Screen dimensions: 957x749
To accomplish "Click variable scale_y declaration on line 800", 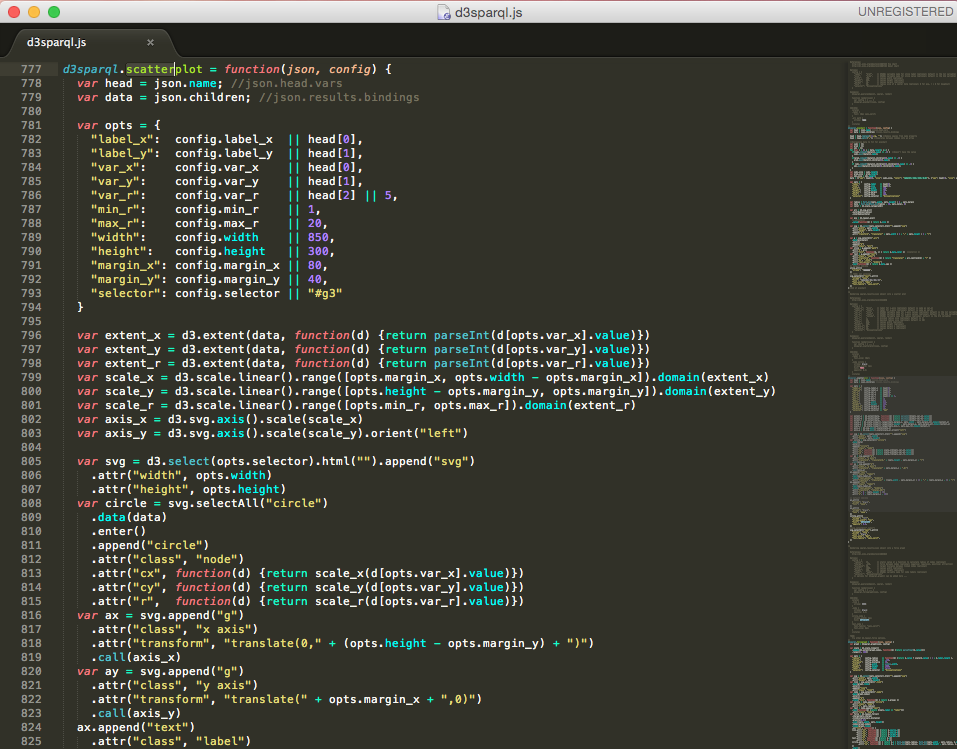I will 129,391.
